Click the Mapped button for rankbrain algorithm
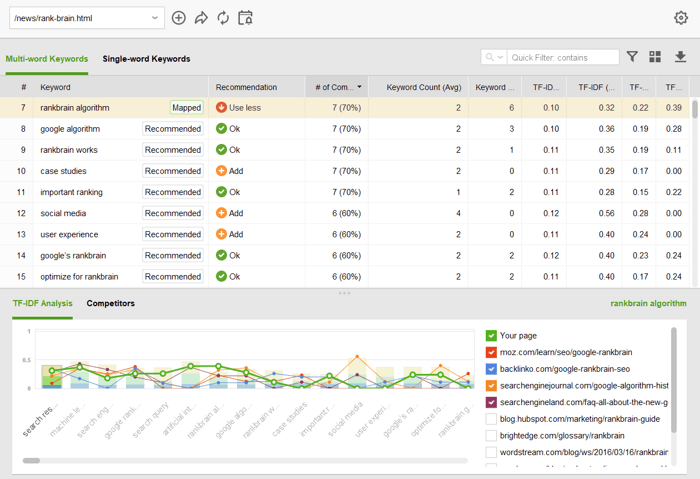The height and width of the screenshot is (479, 700). 186,108
